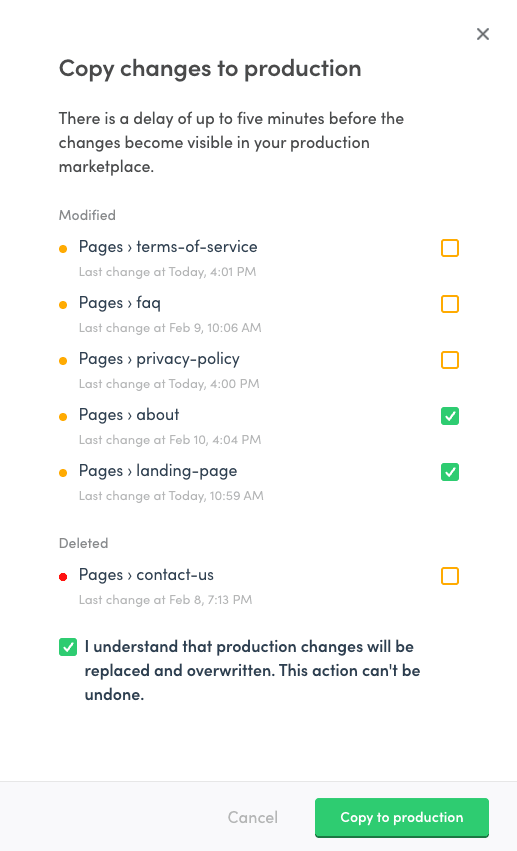Click the orange dot beside about
The image size is (517, 851).
pyautogui.click(x=63, y=416)
